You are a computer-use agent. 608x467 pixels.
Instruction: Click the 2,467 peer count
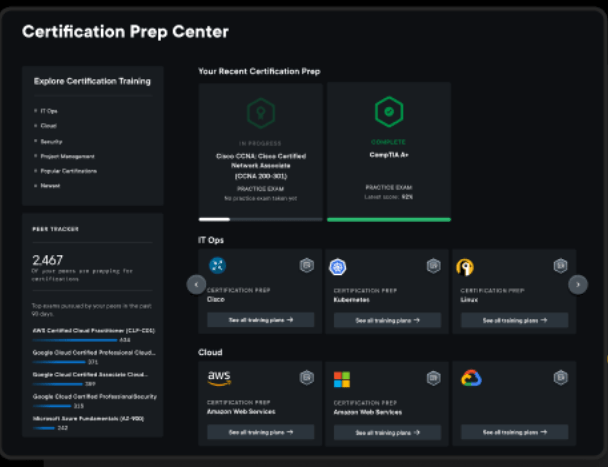tap(47, 260)
